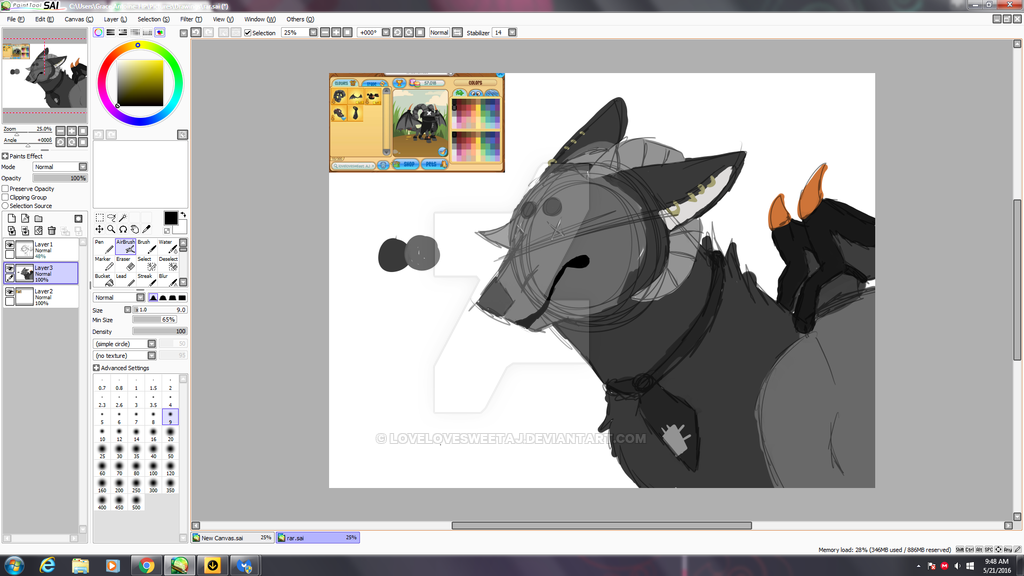Choose the Marker tool
1024x576 pixels.
coord(104,262)
